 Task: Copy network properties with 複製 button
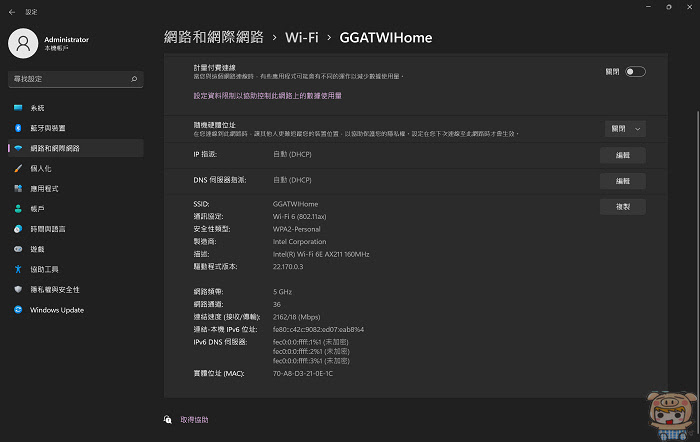(x=623, y=207)
